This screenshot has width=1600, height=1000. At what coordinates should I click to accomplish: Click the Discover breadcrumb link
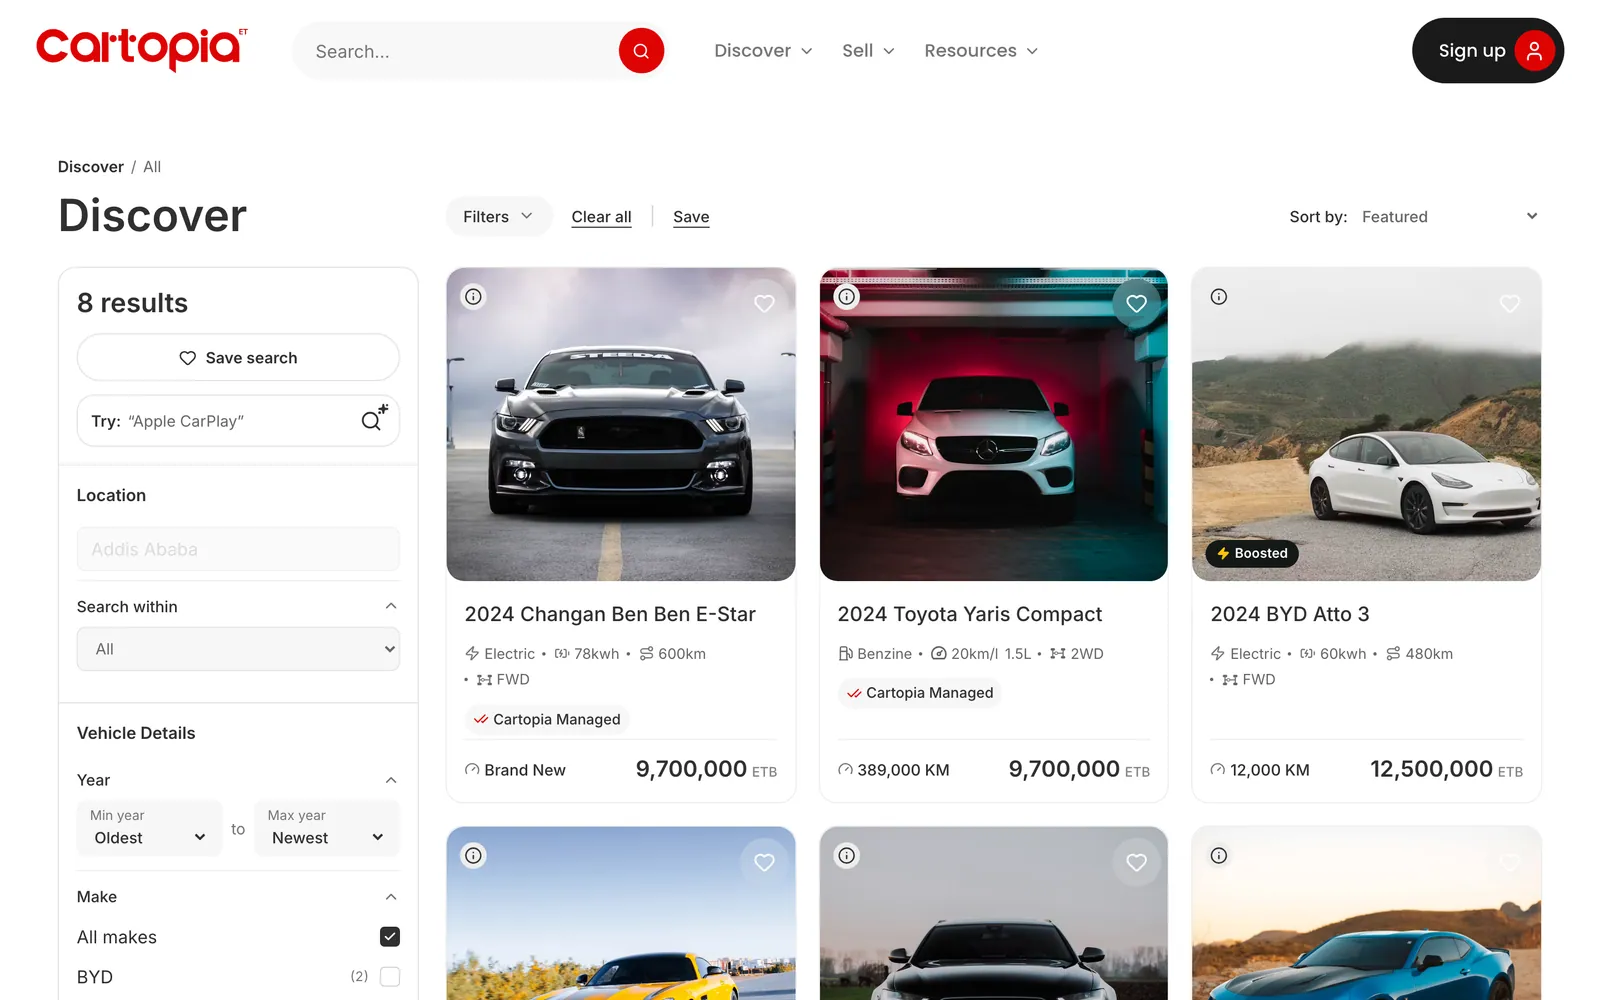pos(91,167)
